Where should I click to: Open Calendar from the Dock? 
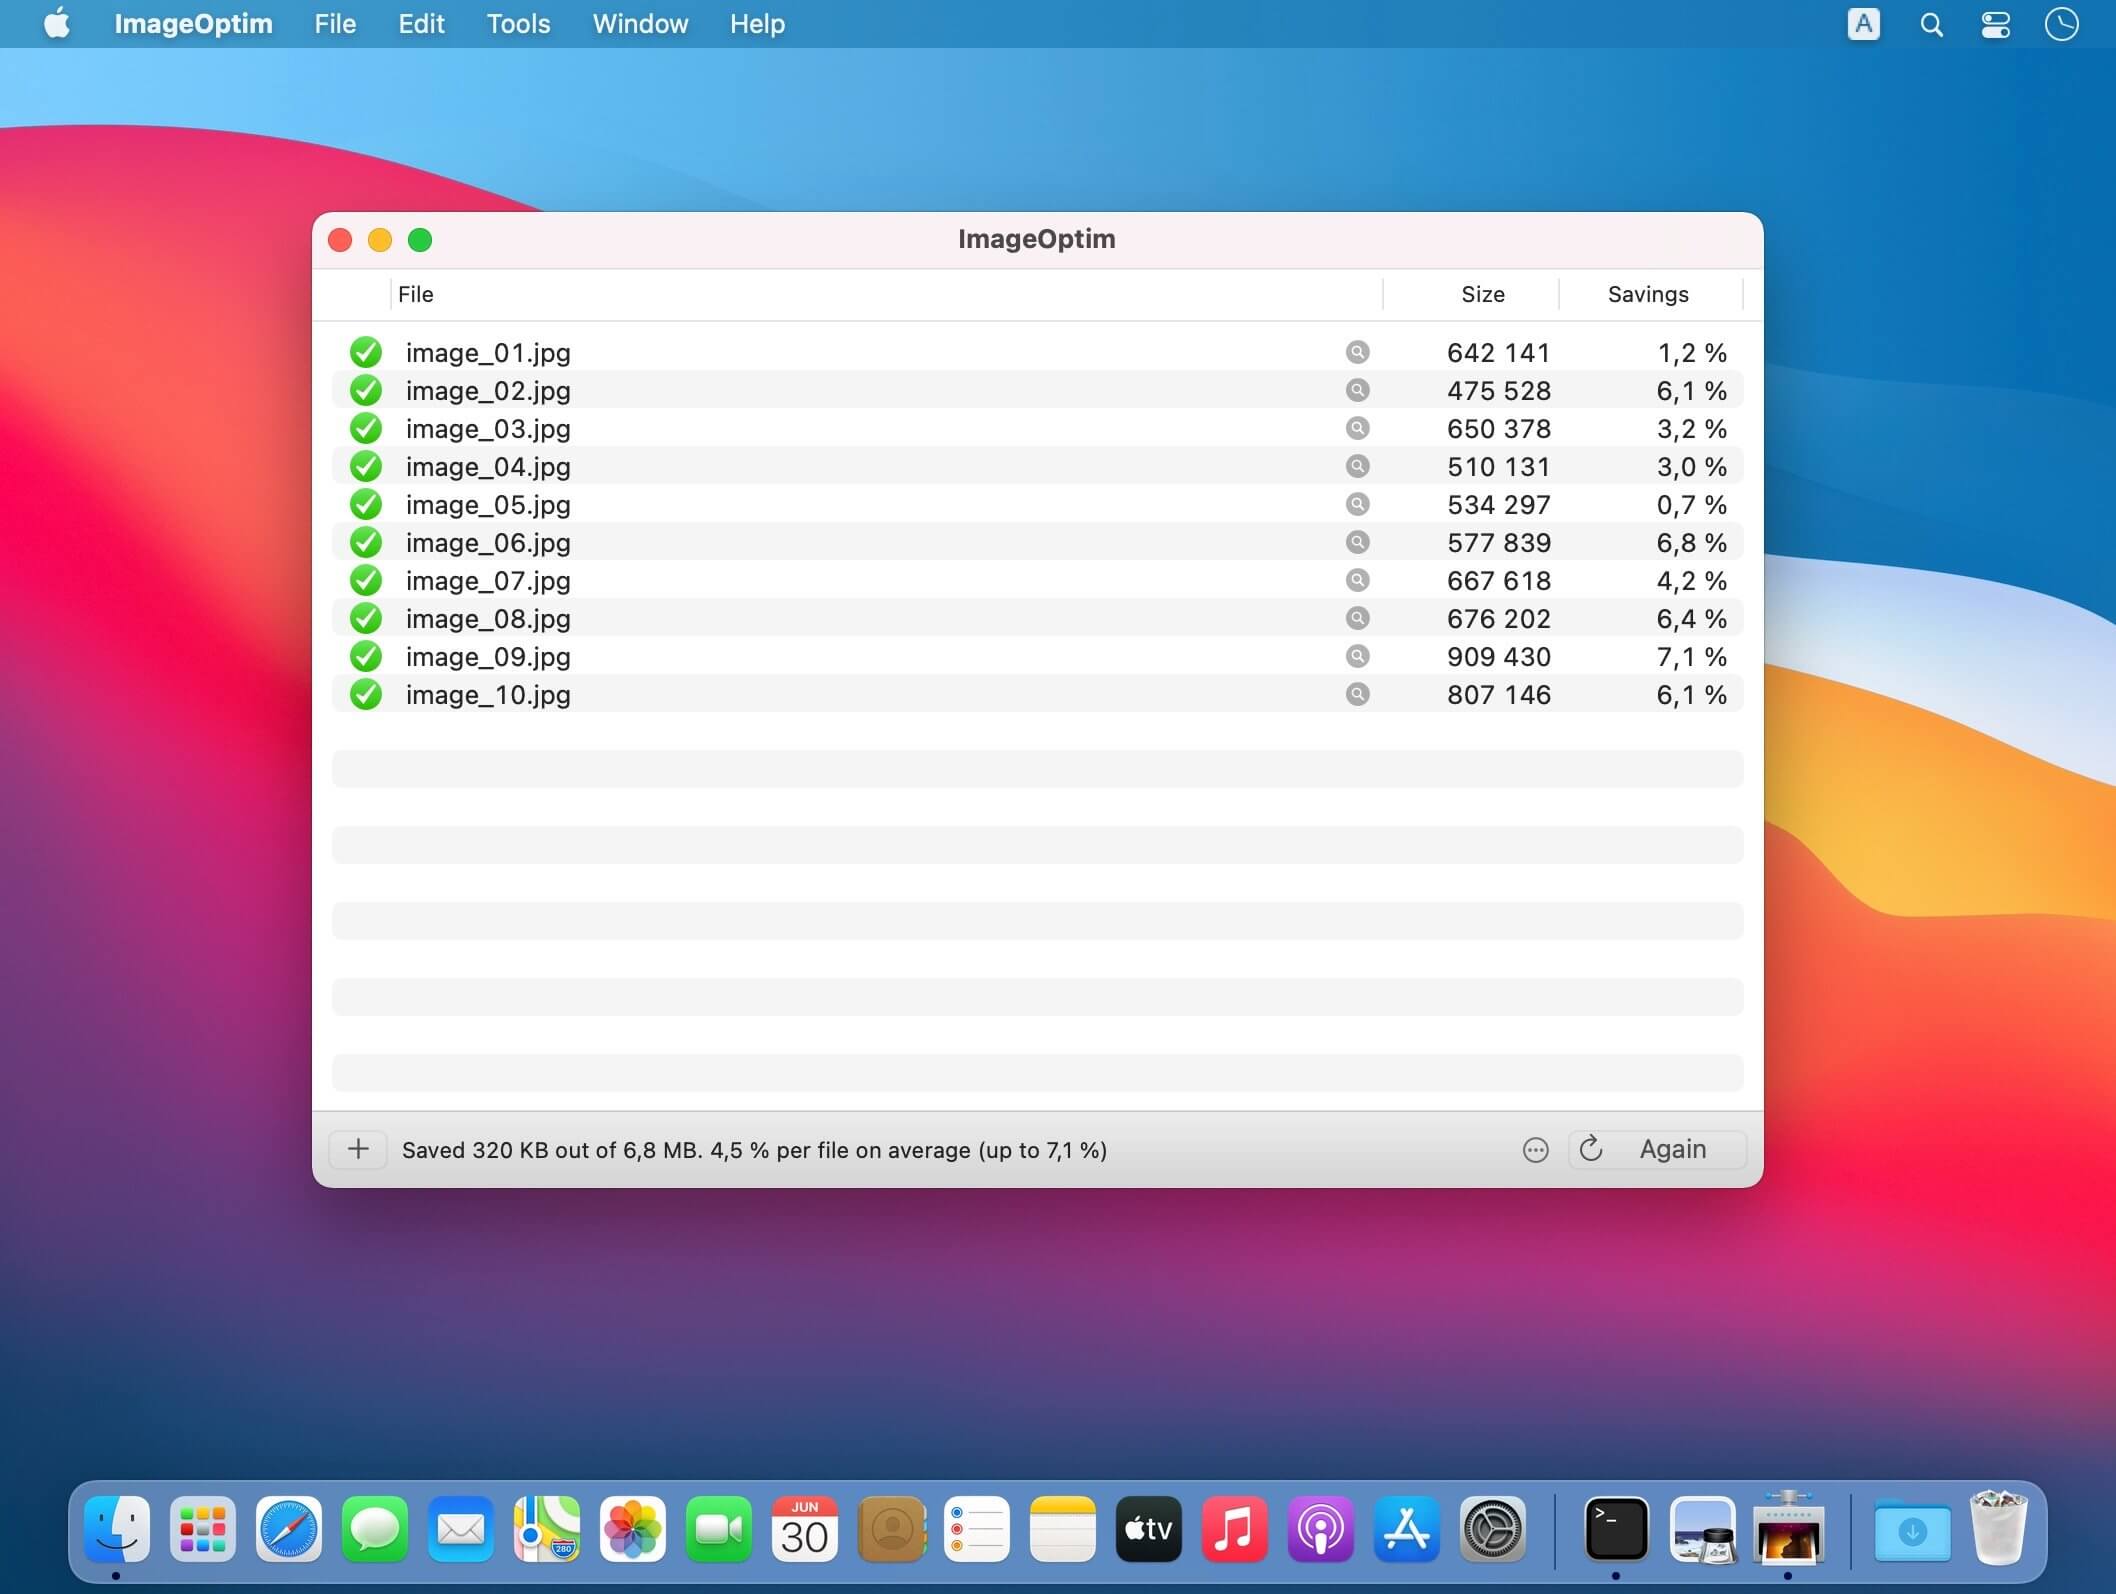805,1529
